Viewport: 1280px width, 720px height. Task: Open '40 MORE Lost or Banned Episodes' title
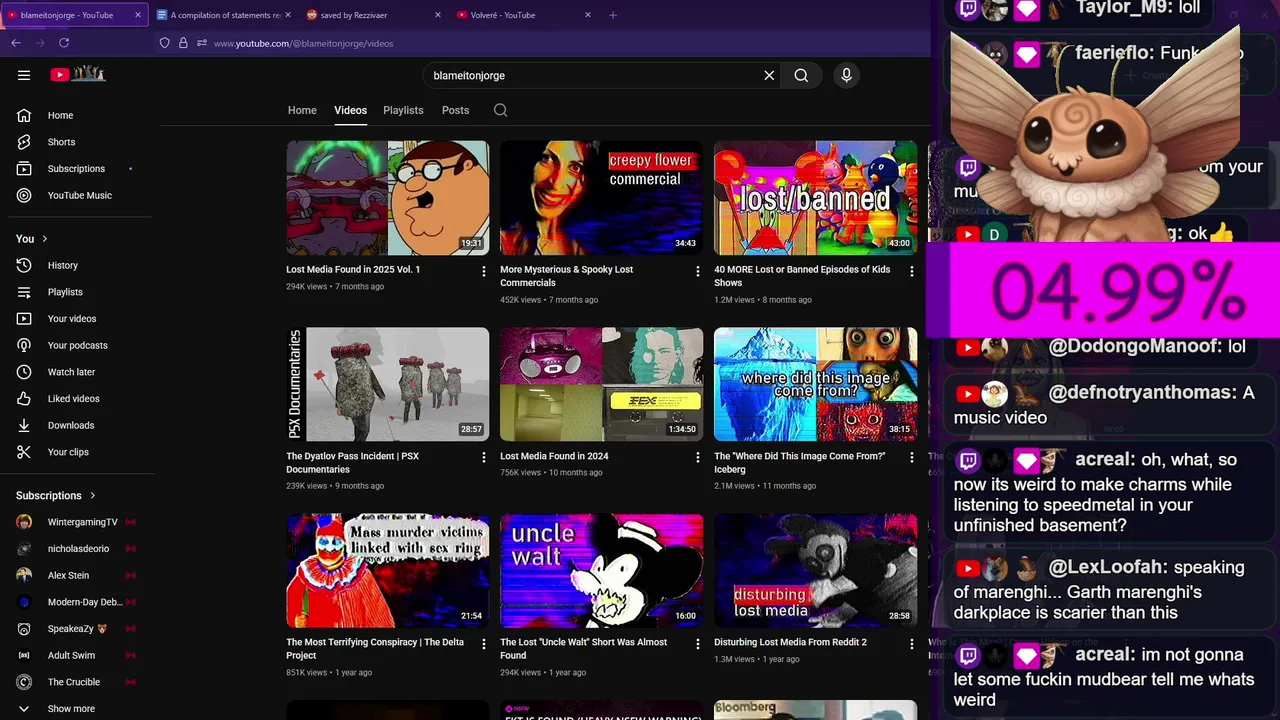pyautogui.click(x=802, y=275)
